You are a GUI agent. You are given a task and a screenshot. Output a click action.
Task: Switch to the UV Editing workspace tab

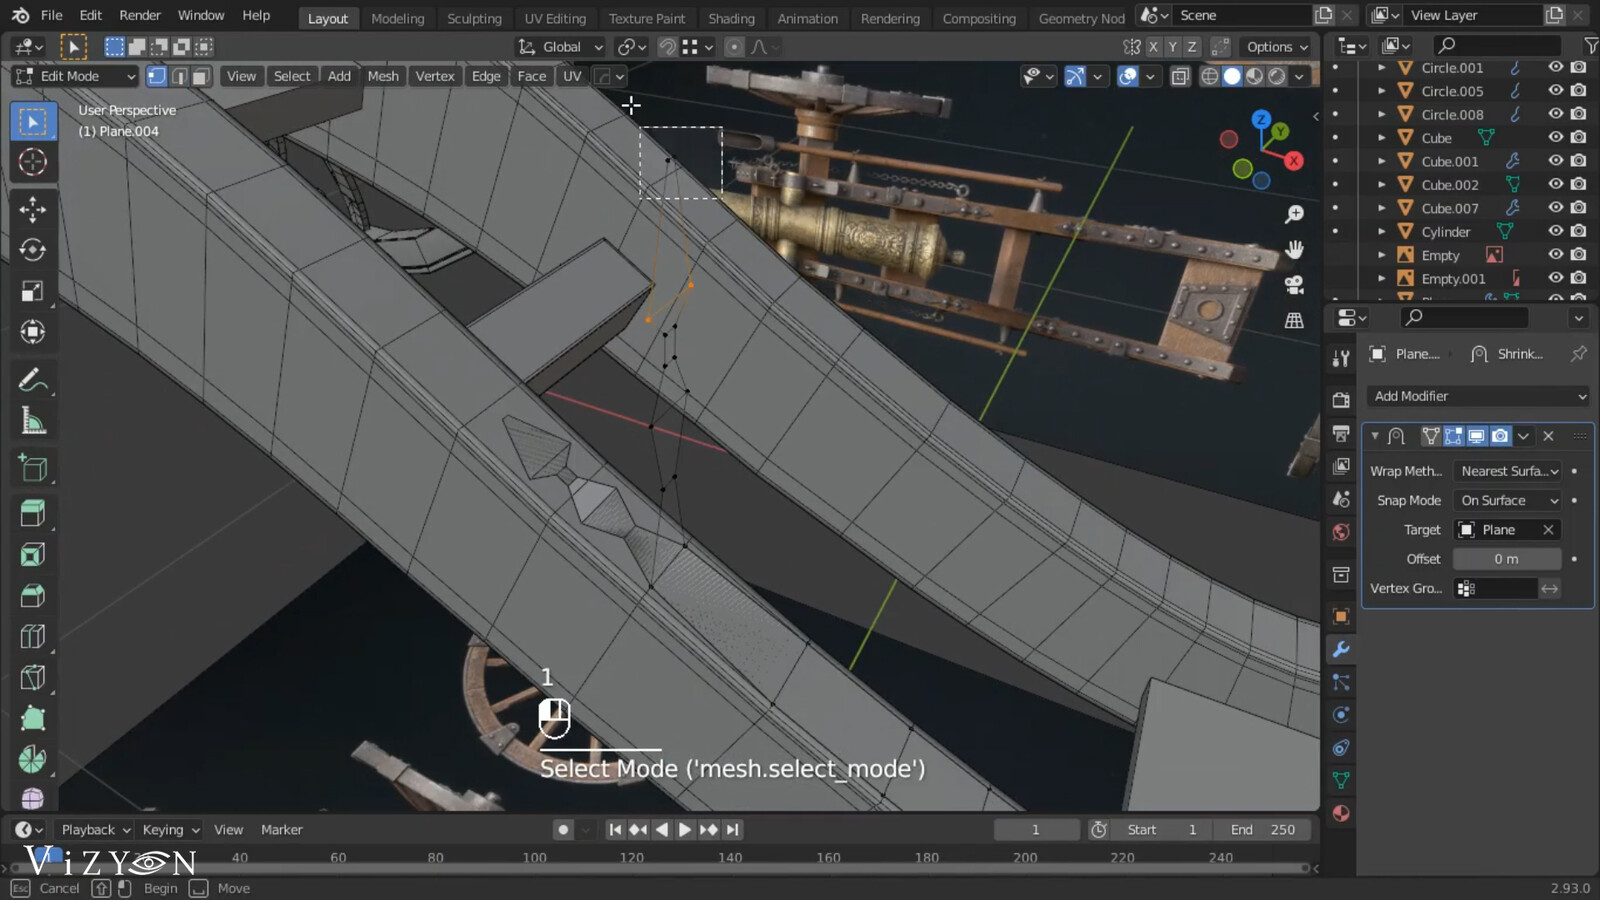point(555,18)
